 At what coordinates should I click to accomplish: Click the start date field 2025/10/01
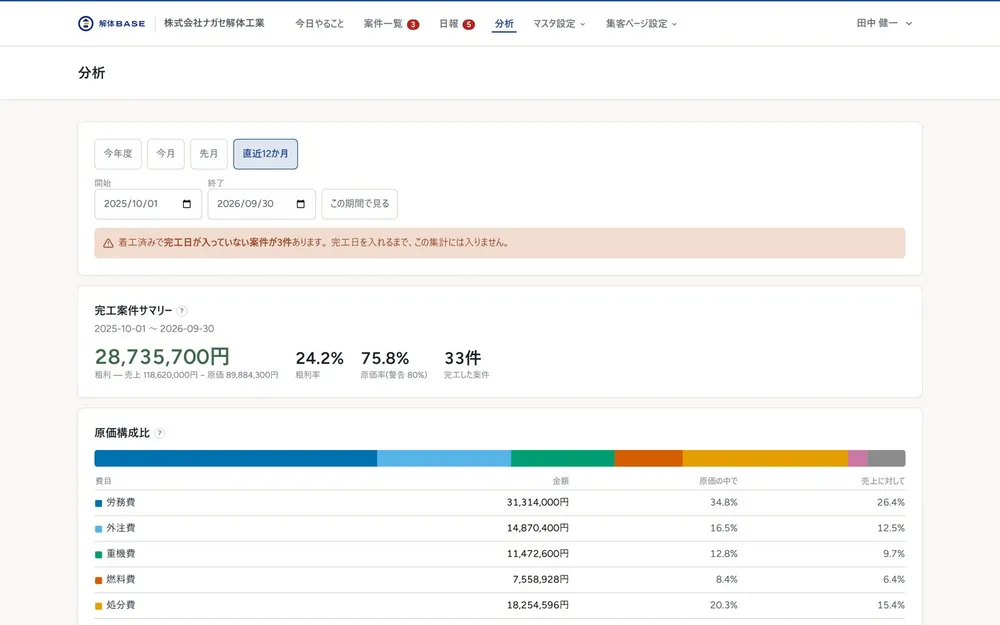click(148, 204)
